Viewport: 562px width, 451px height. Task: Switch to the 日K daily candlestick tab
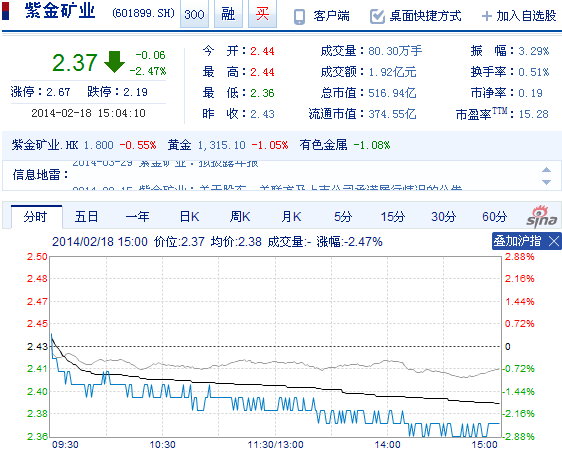(x=189, y=217)
